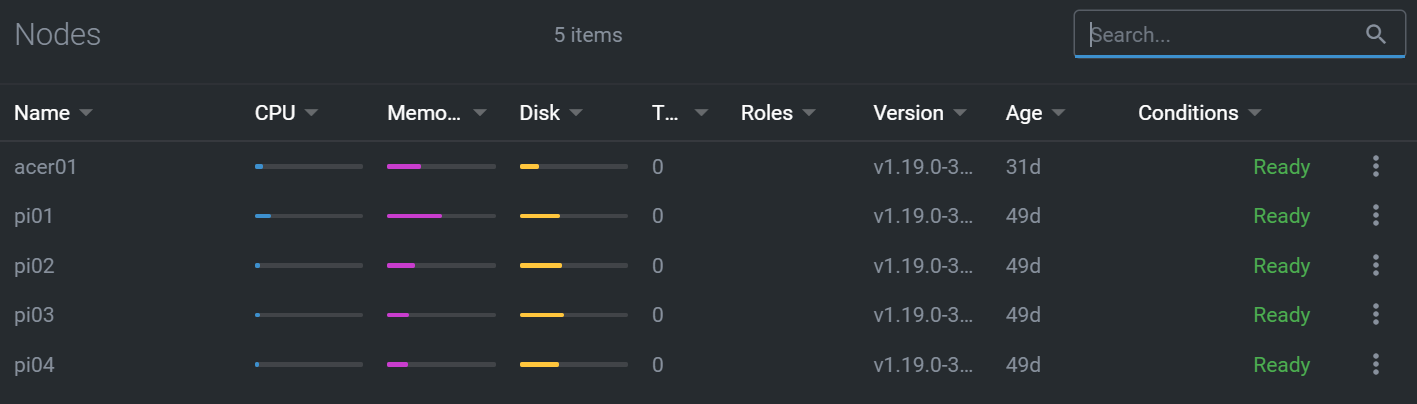Click the pi01 memory usage bar

441,216
